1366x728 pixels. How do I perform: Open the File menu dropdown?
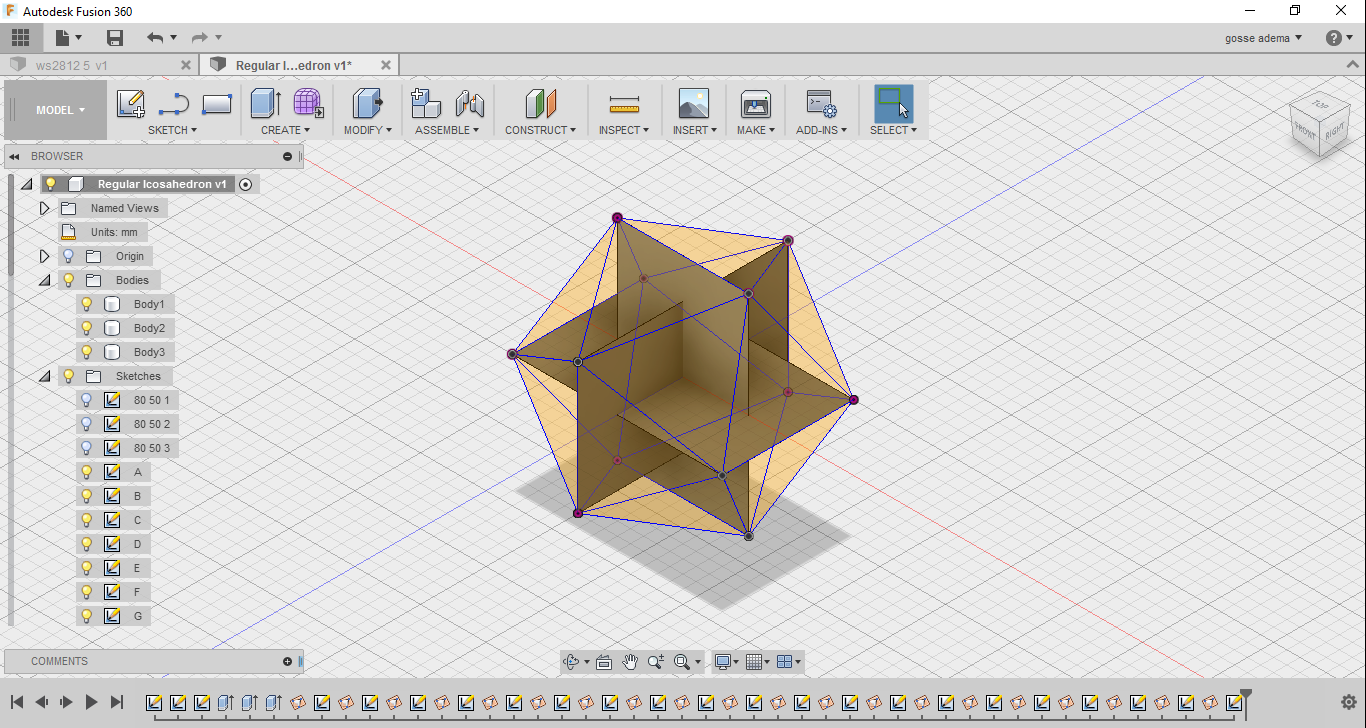coord(69,38)
